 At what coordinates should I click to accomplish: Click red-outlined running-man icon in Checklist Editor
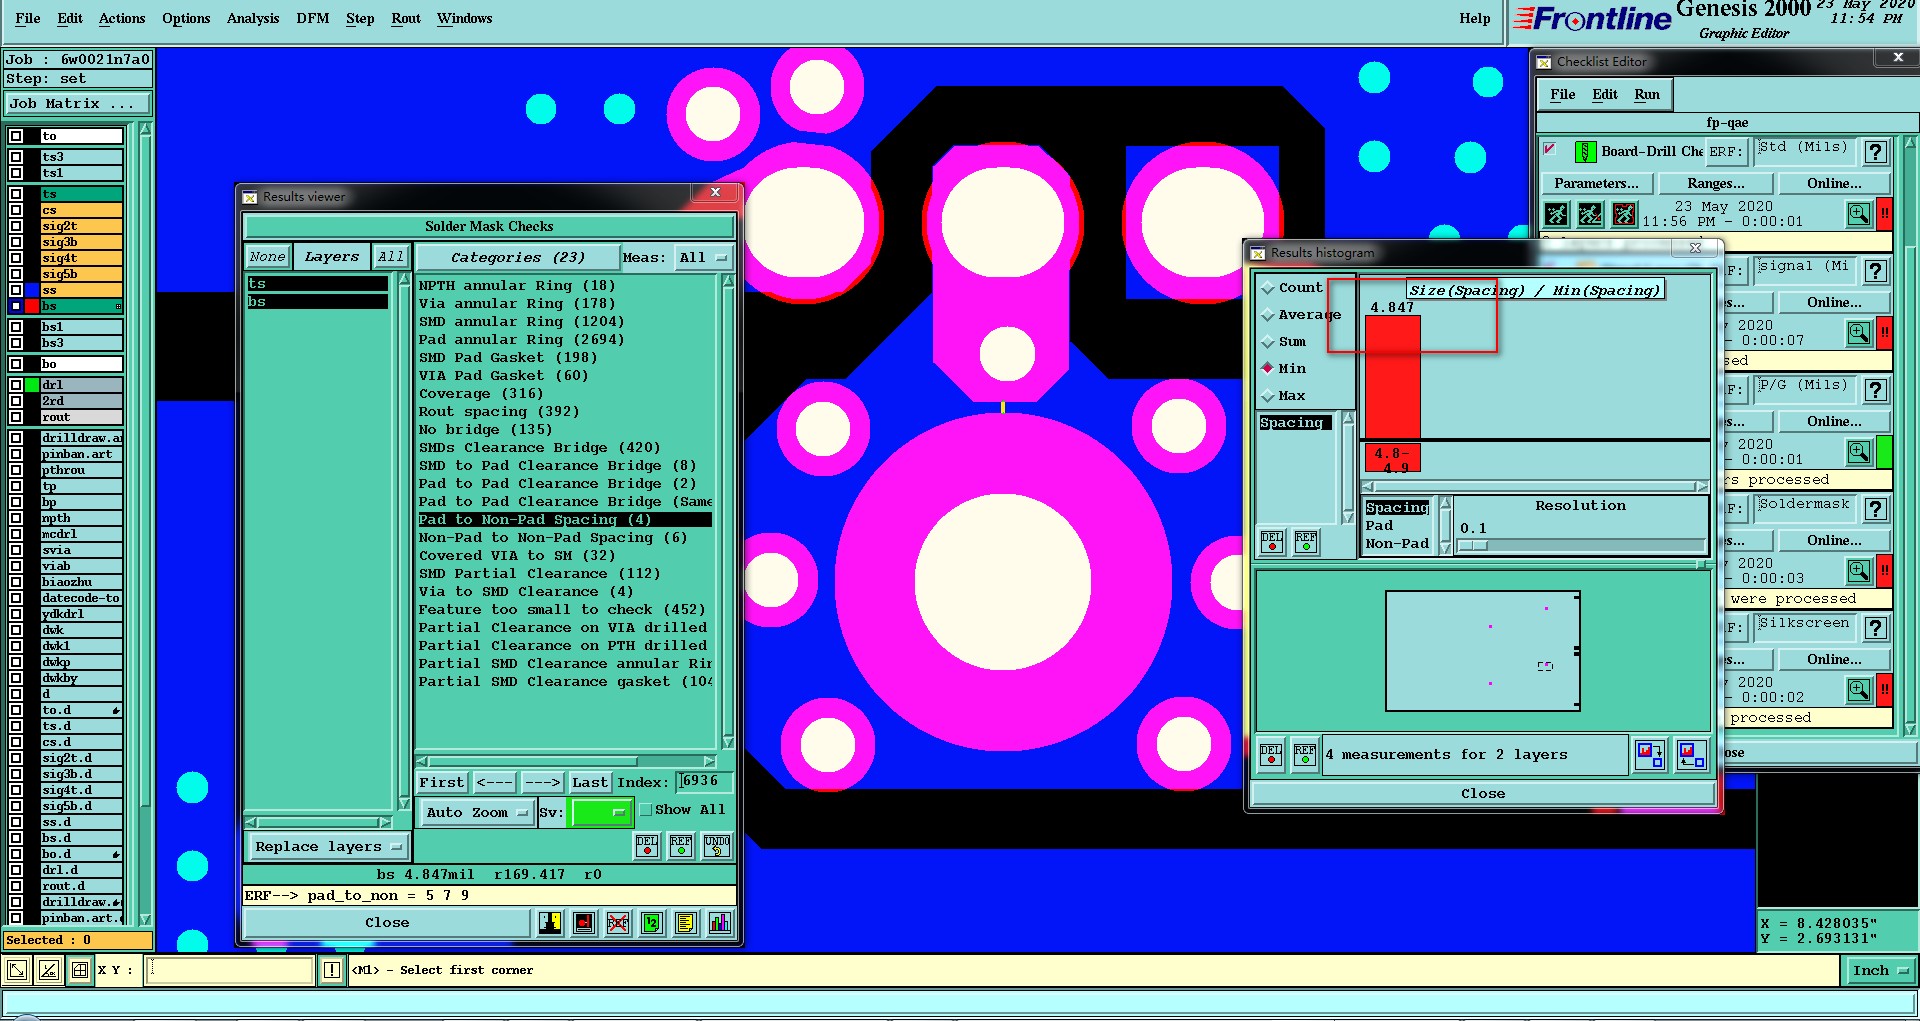point(1624,214)
